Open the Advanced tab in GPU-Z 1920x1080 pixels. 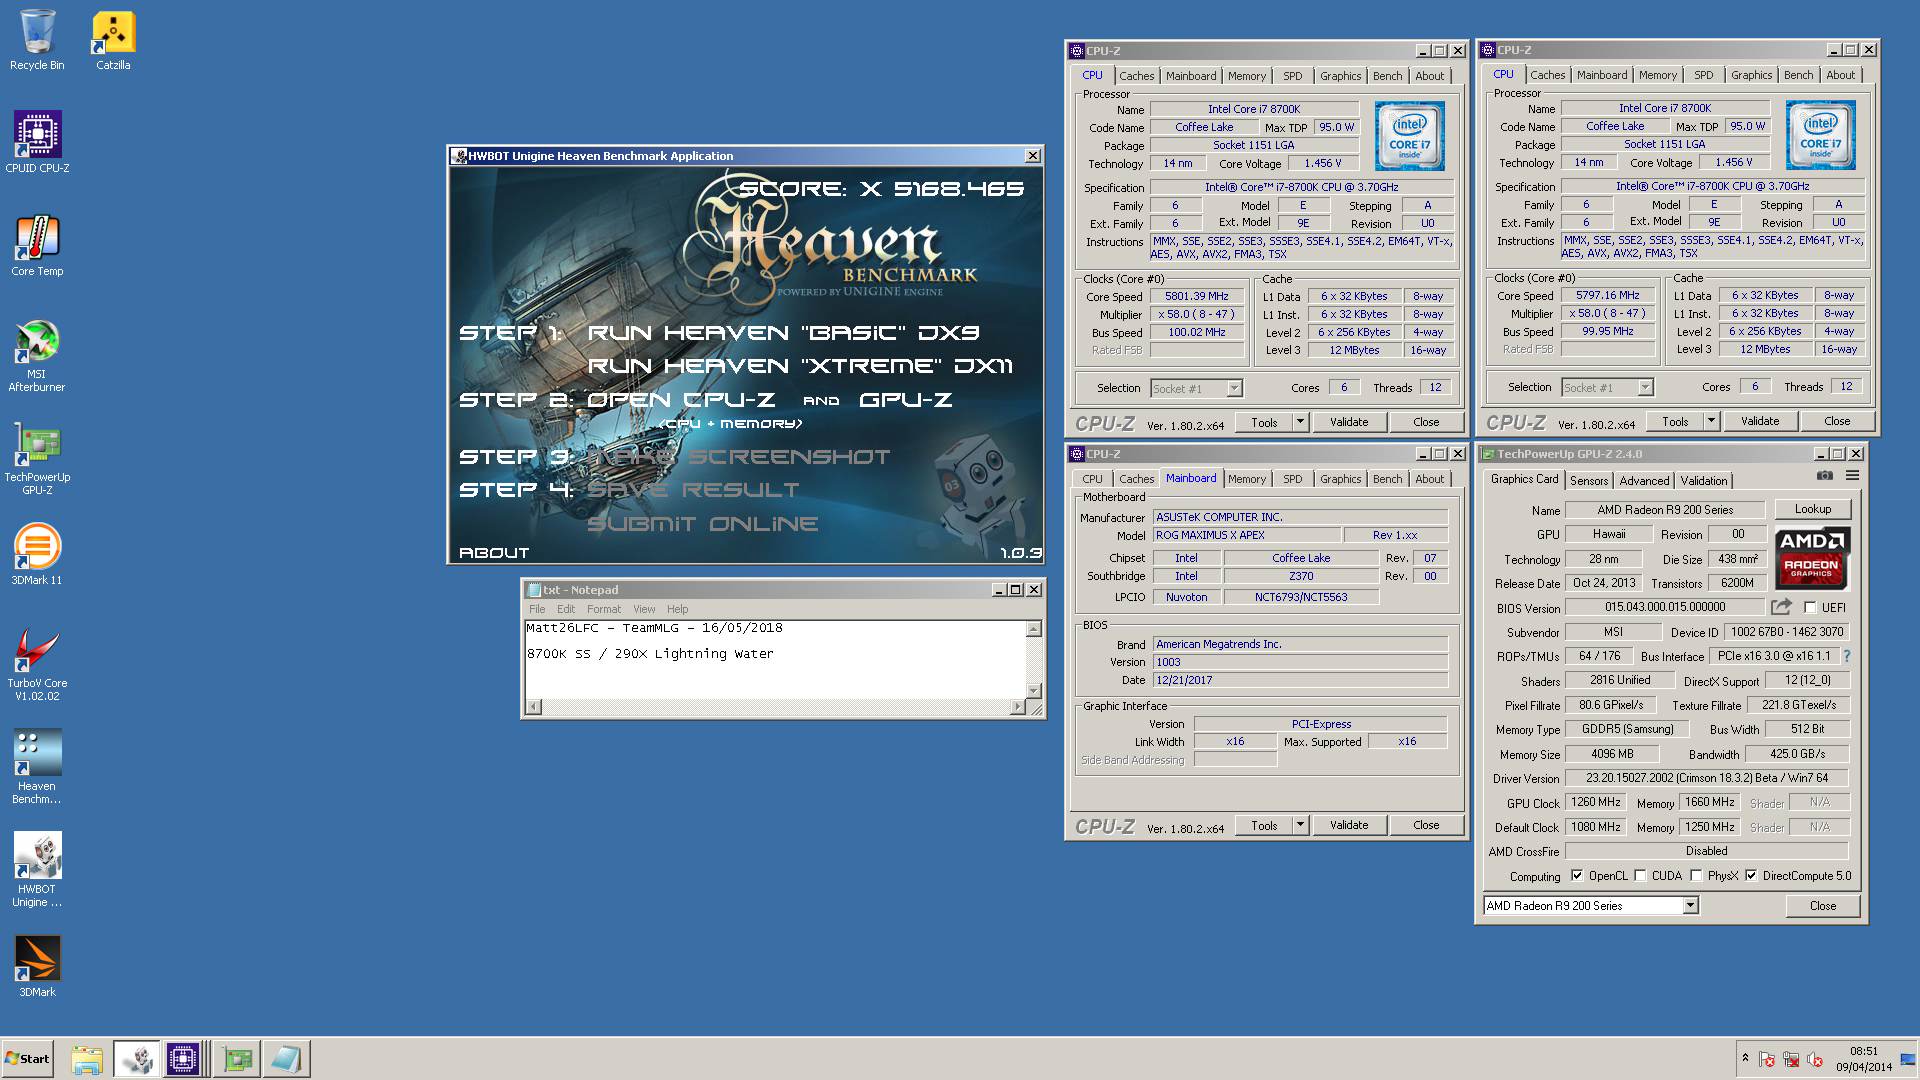[1644, 481]
